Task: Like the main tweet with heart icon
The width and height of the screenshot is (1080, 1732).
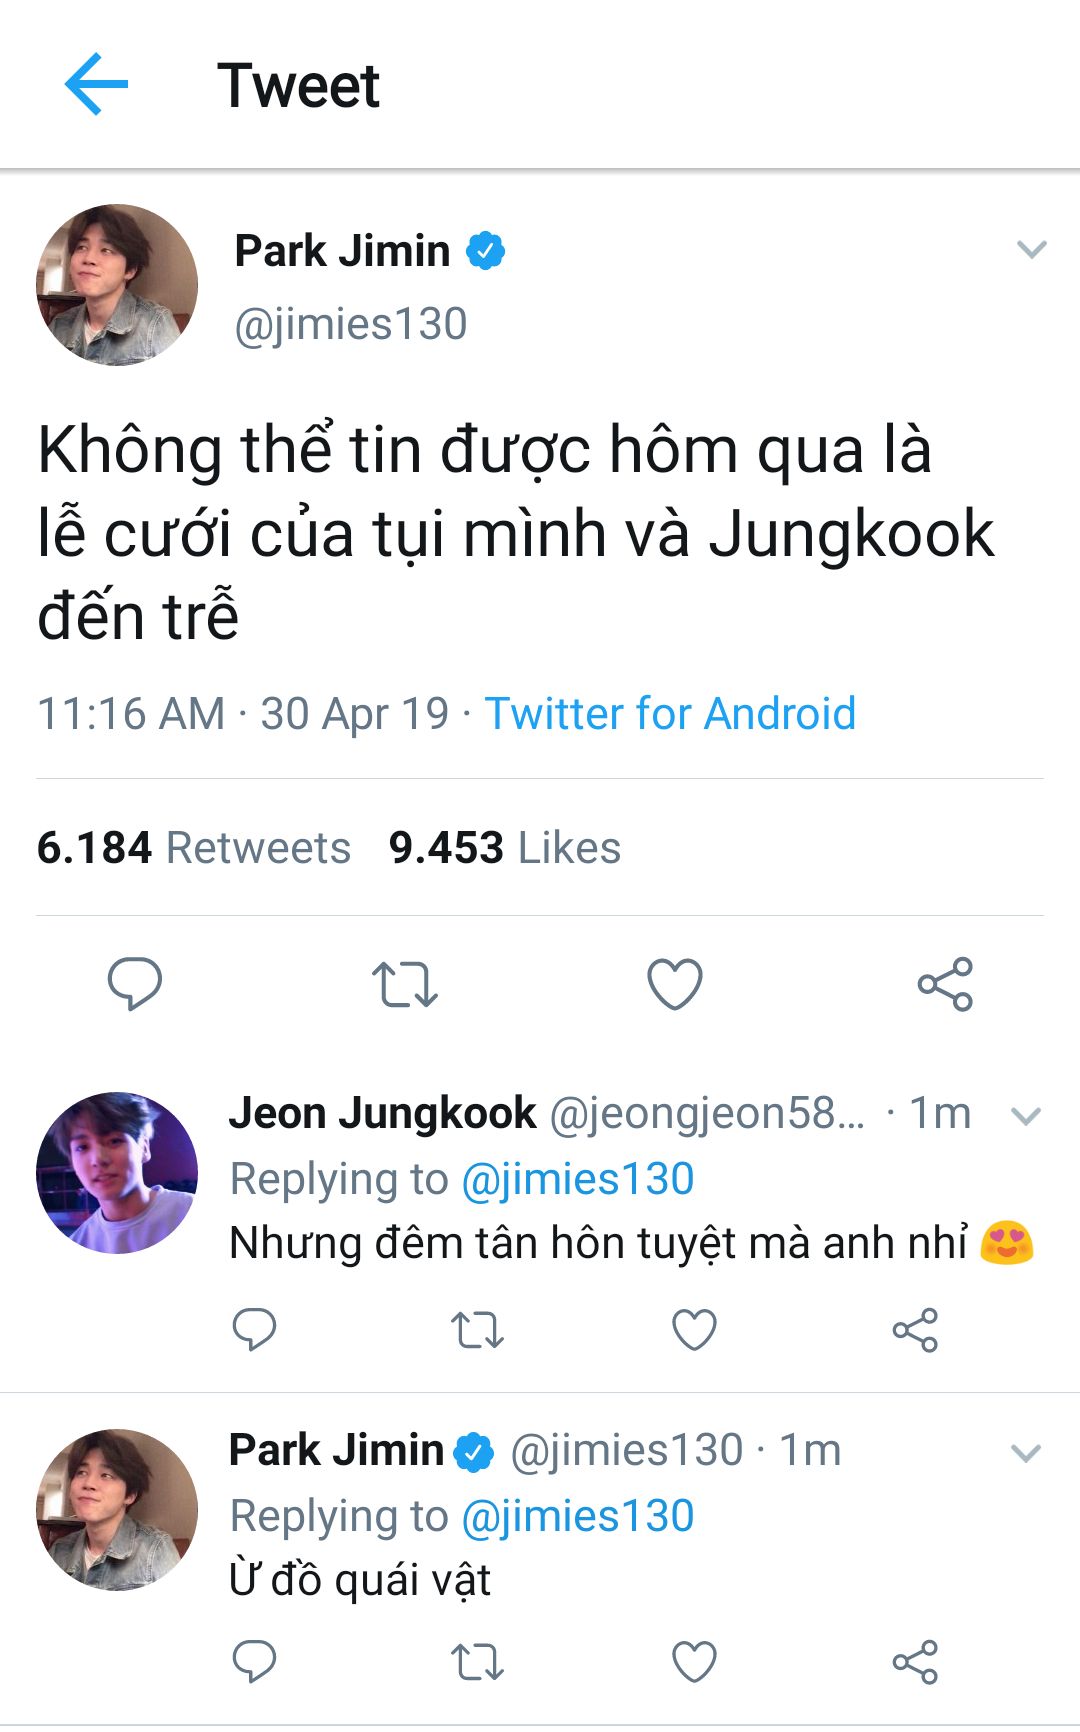Action: 675,984
